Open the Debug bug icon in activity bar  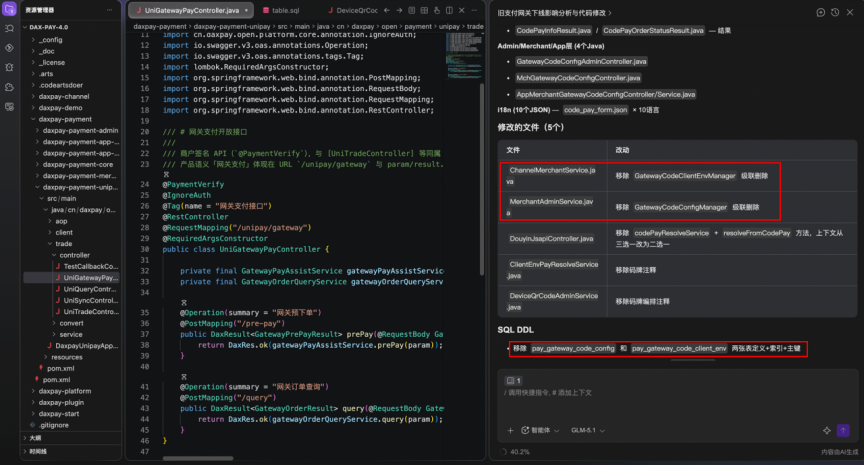(9, 67)
